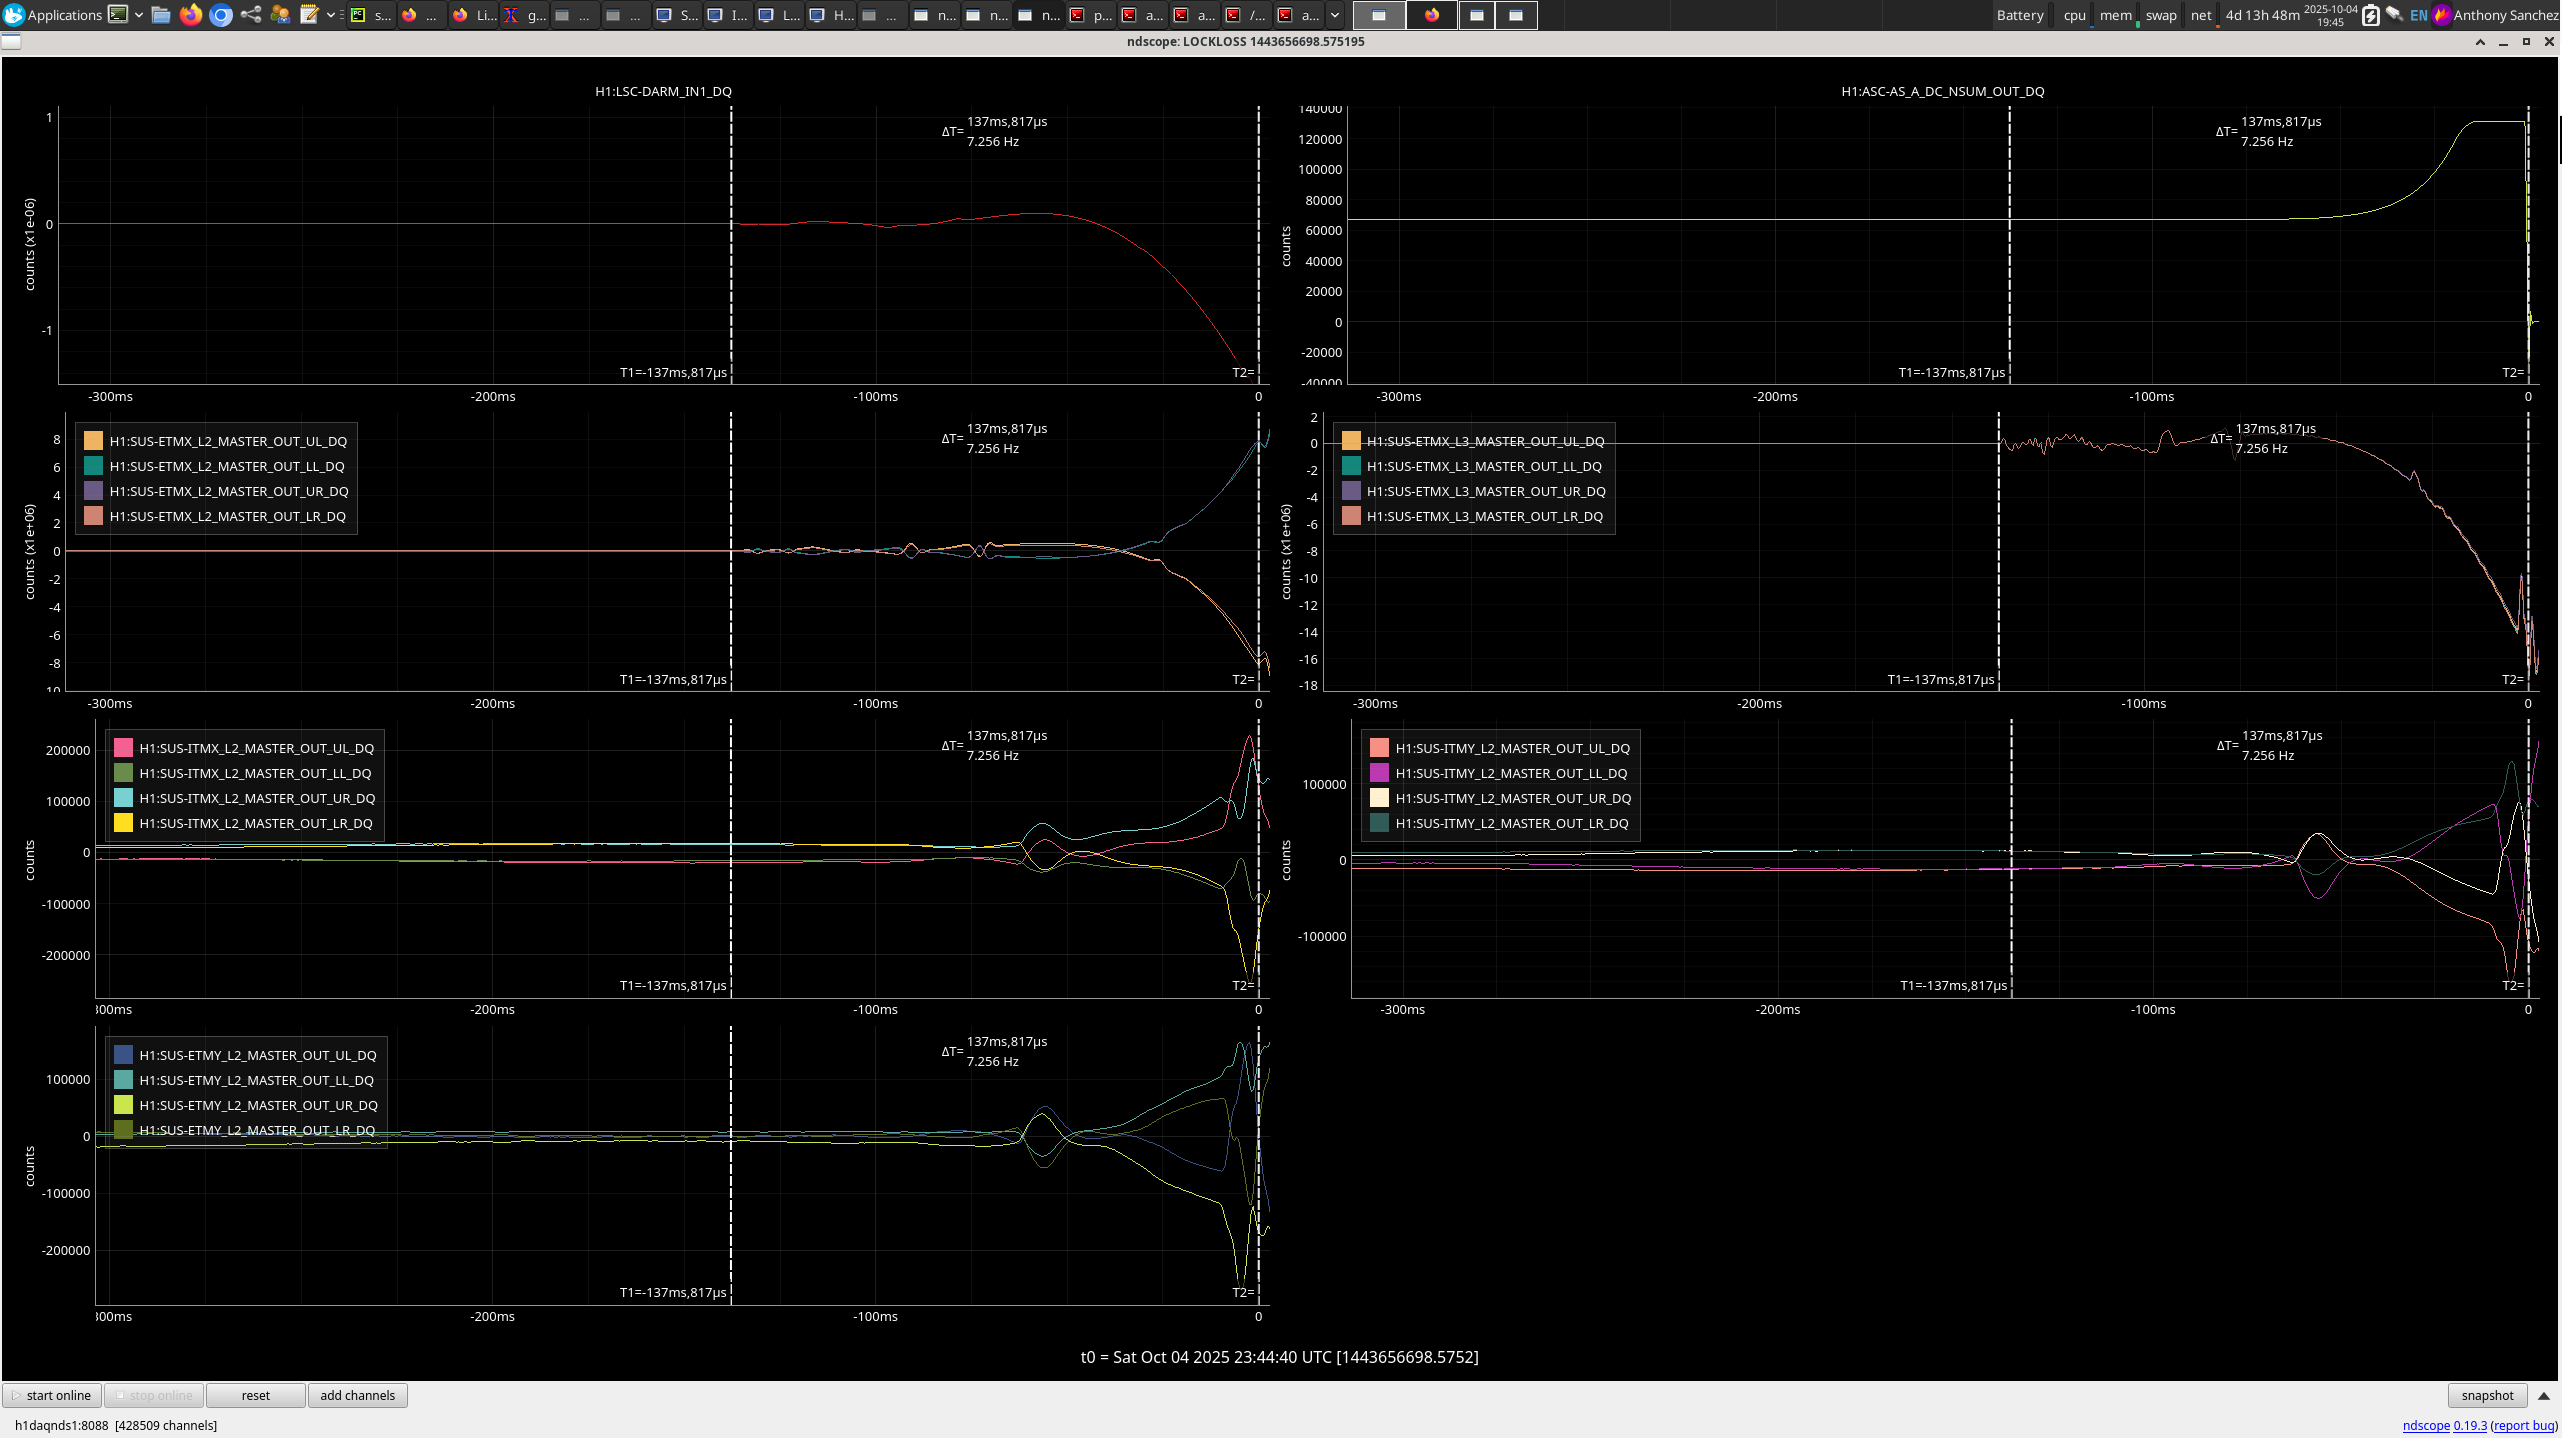The image size is (2562, 1438).
Task: Expand the window list overflow arrow
Action: click(x=1335, y=15)
